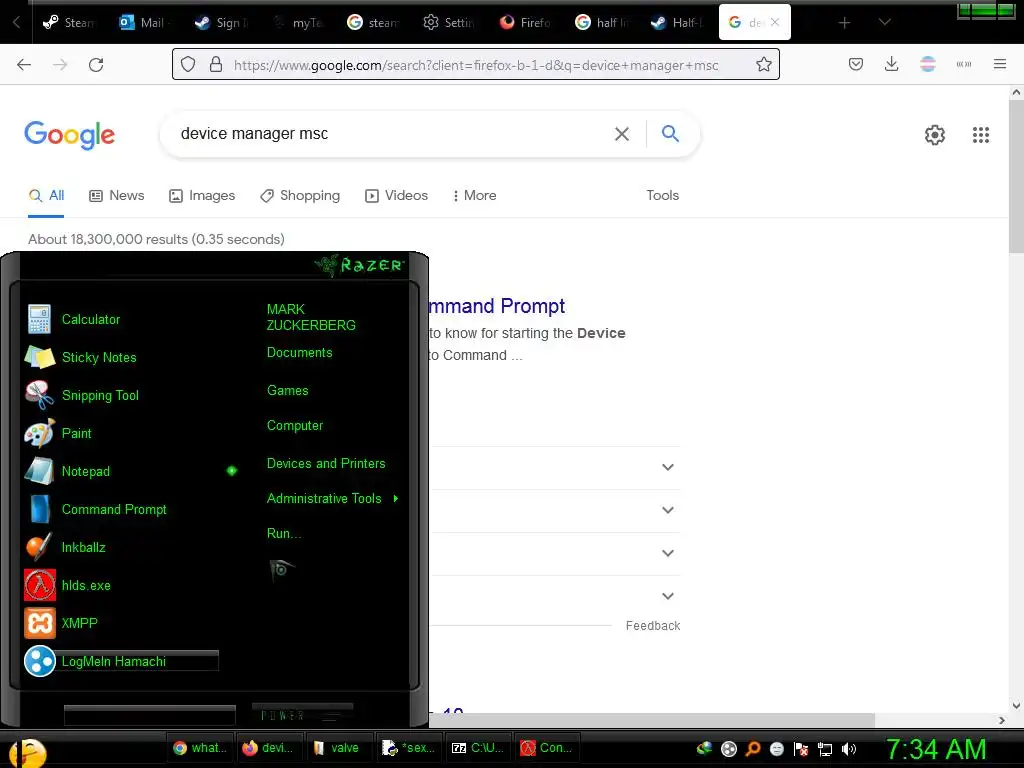Open Documents from the start menu
1024x768 pixels.
coord(300,353)
